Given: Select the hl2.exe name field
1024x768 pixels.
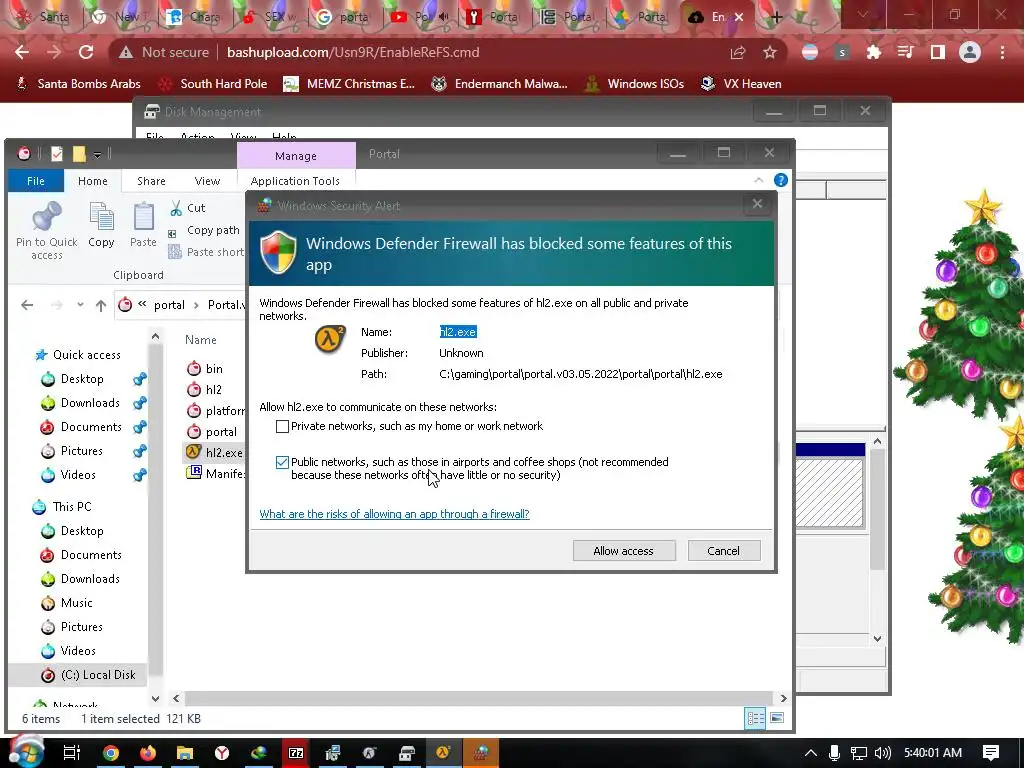Looking at the screenshot, I should [458, 332].
